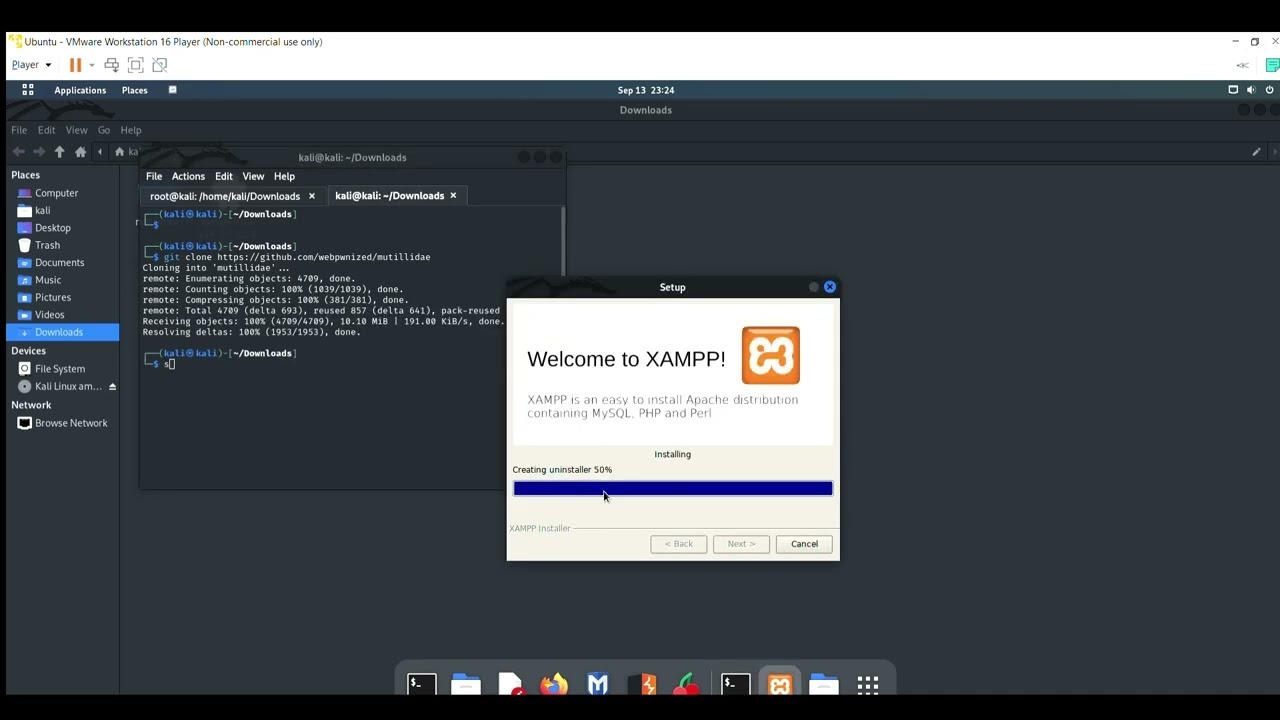Enter VMware full screen mode

[136, 65]
